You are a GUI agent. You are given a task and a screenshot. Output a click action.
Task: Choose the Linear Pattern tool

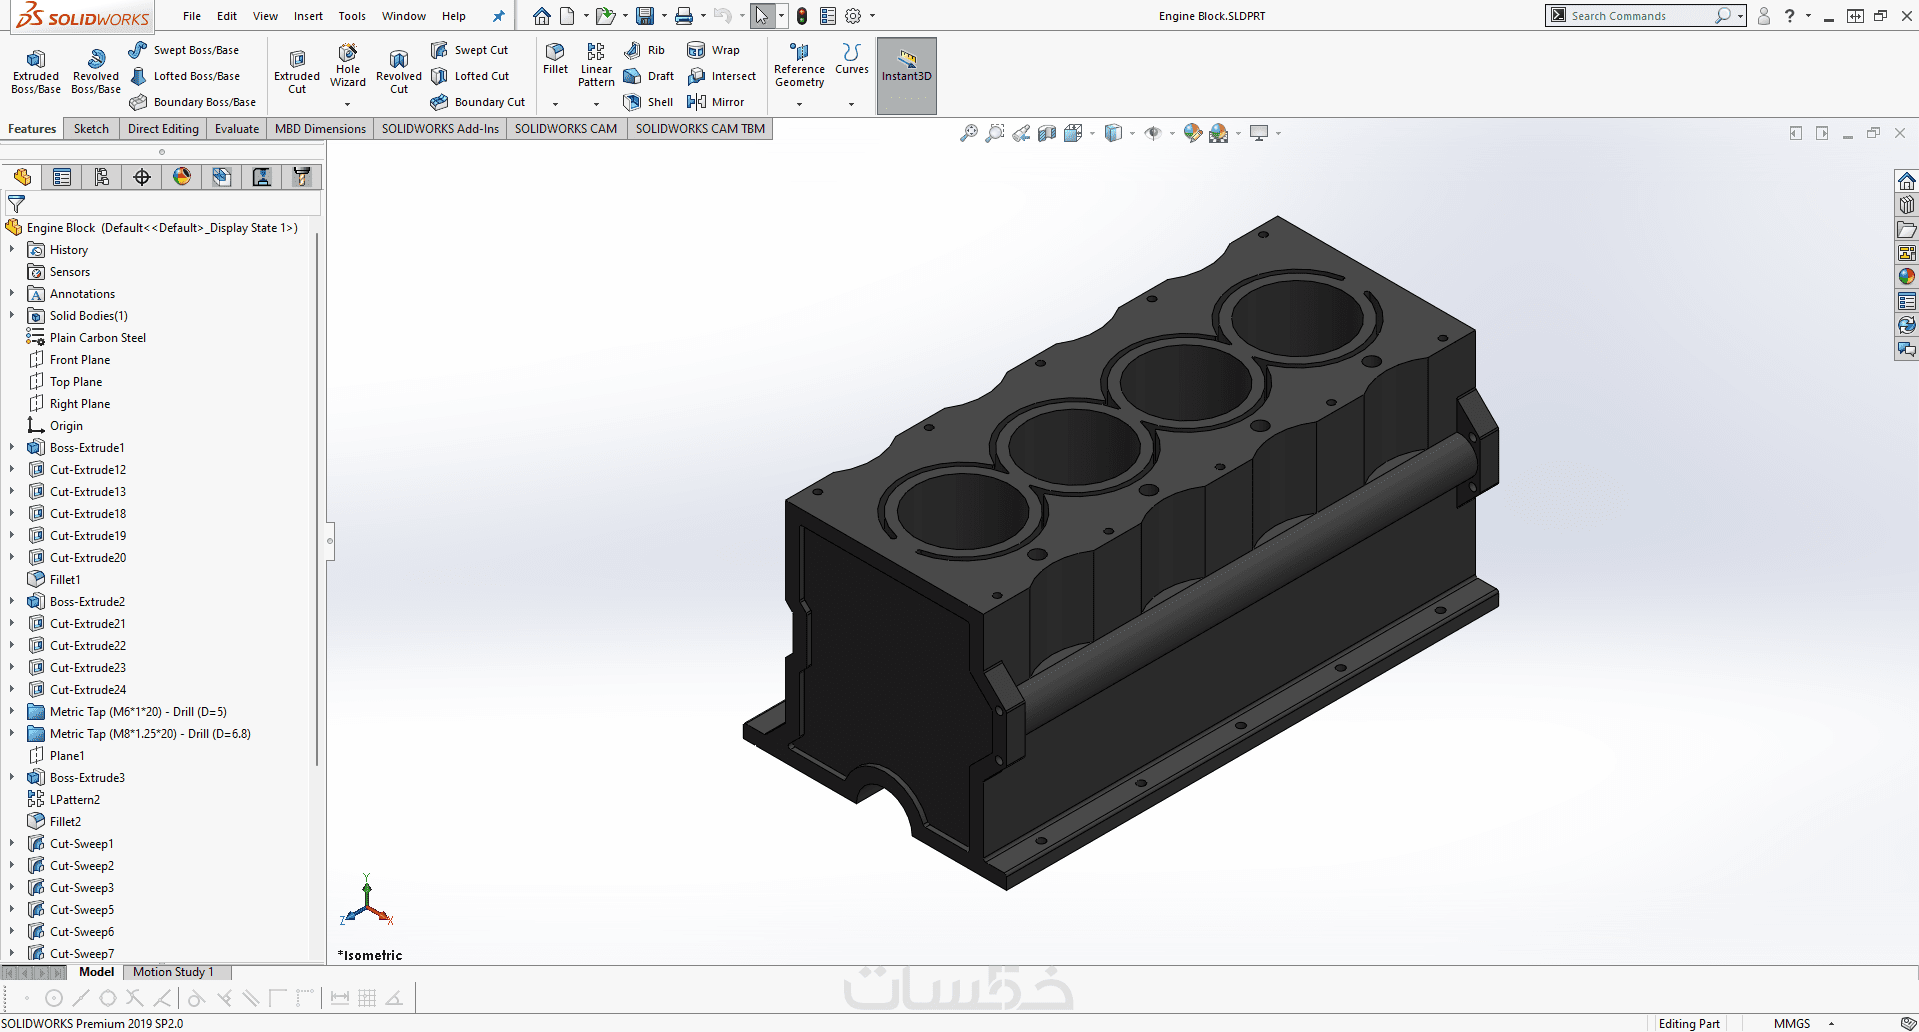click(x=596, y=65)
